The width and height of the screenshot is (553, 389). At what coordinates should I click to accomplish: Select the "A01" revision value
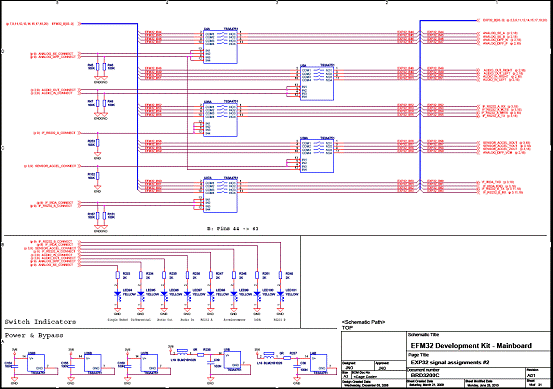(531, 375)
